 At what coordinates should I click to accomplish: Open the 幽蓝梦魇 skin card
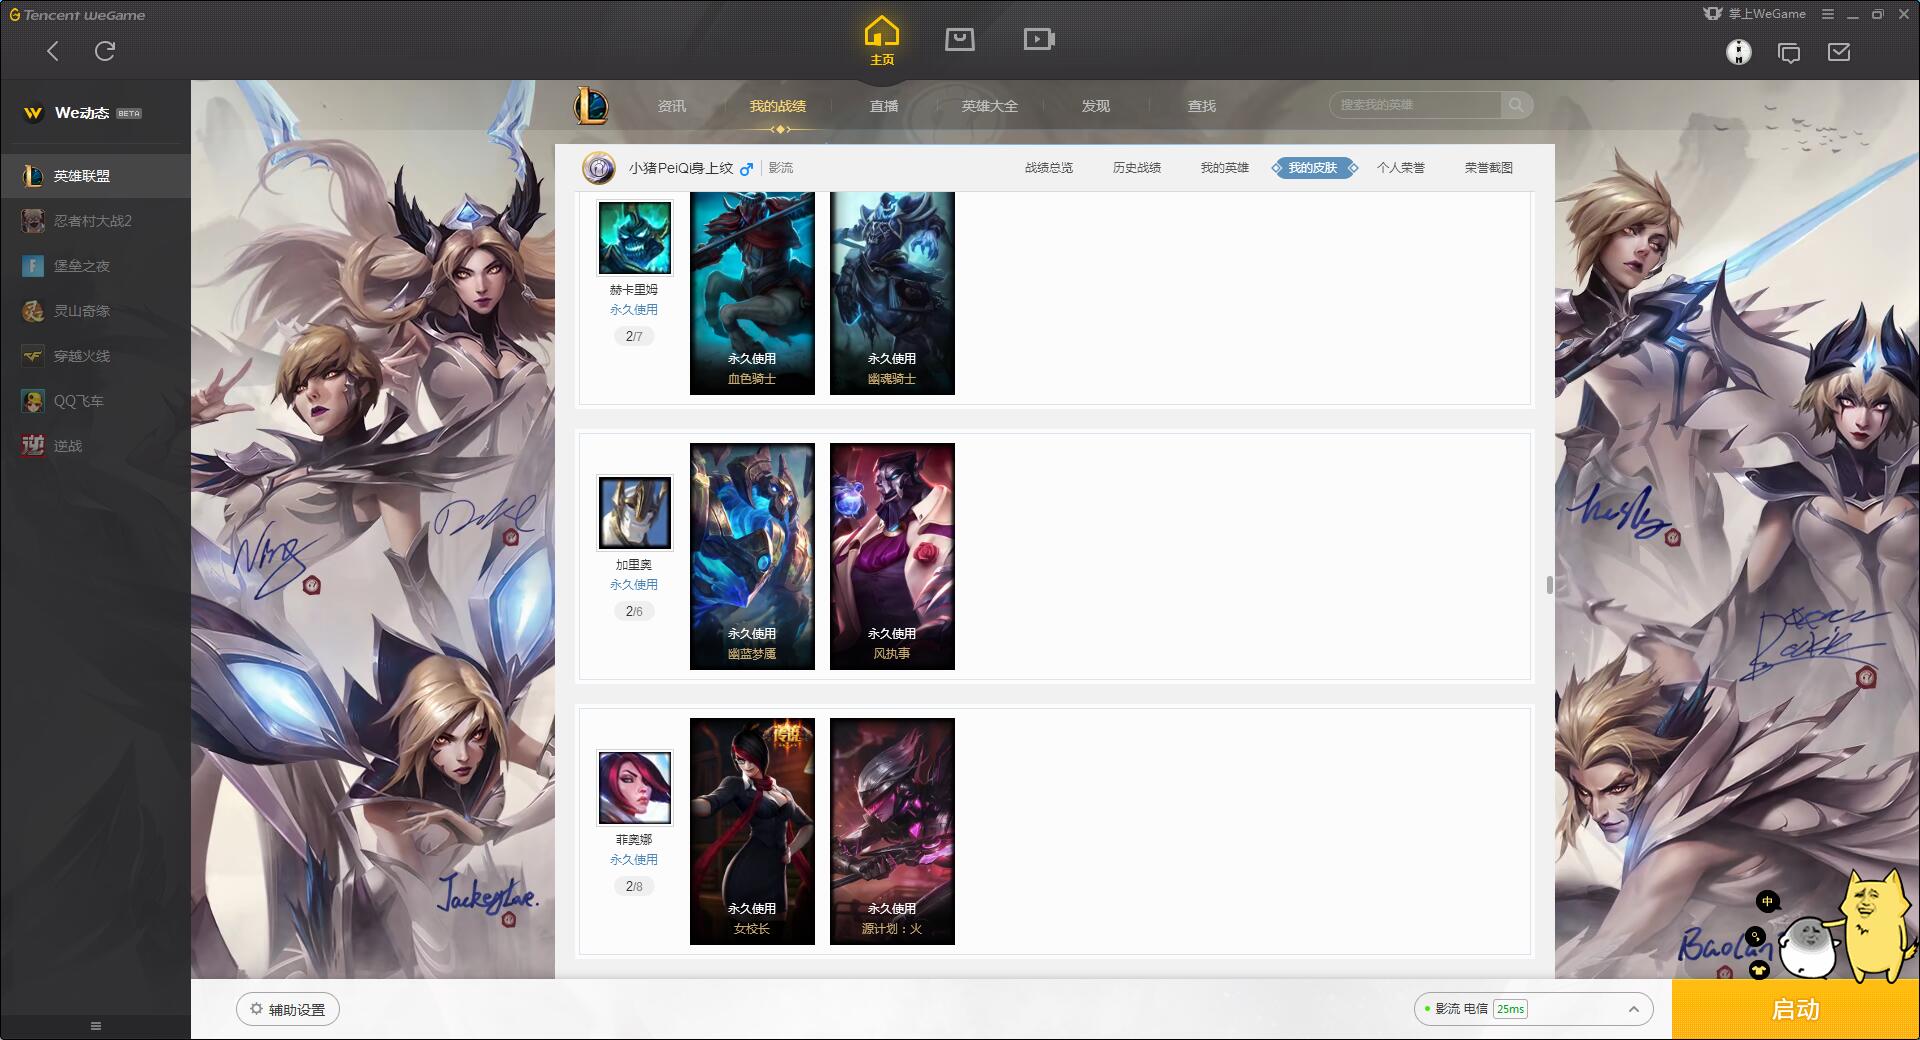click(x=752, y=556)
